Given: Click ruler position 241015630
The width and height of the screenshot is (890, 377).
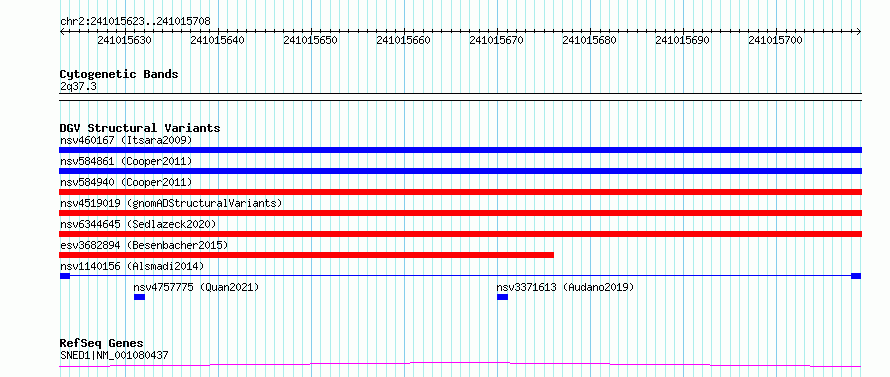Looking at the screenshot, I should pyautogui.click(x=124, y=40).
